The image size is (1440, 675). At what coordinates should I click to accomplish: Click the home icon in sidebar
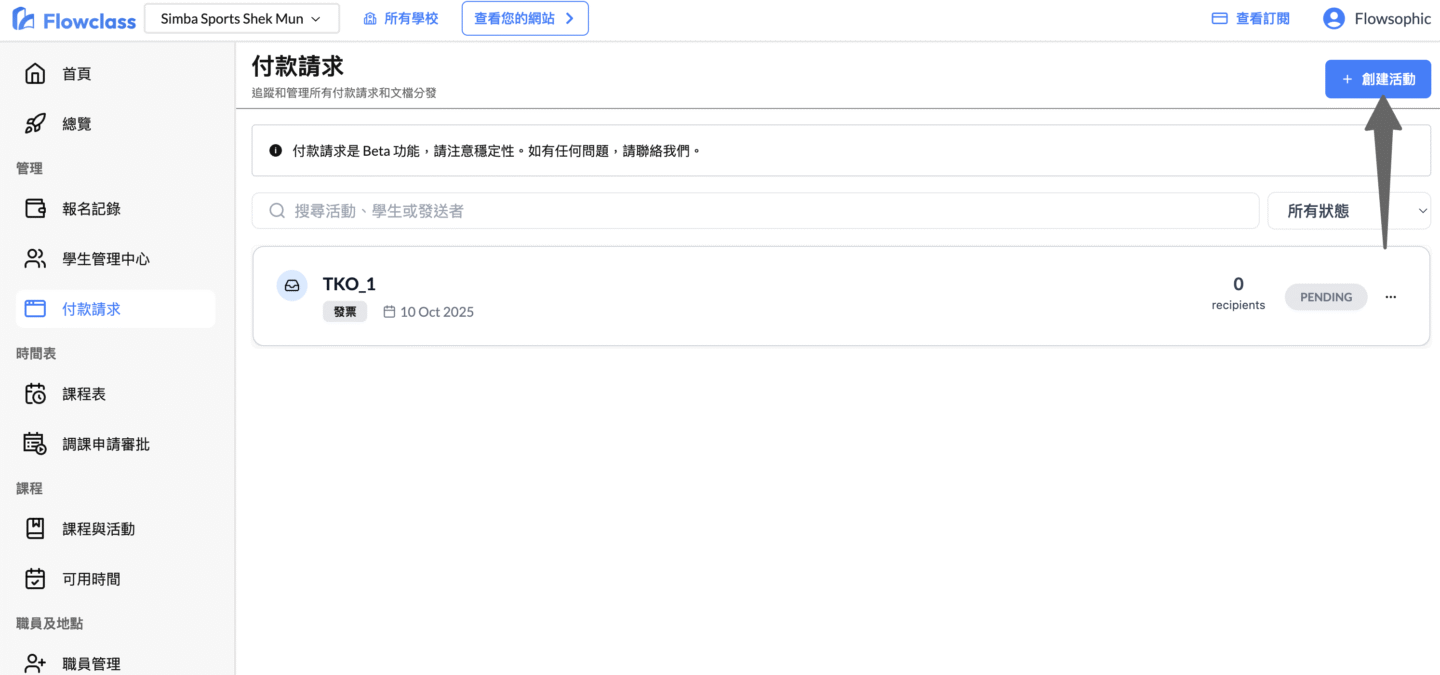[x=35, y=74]
